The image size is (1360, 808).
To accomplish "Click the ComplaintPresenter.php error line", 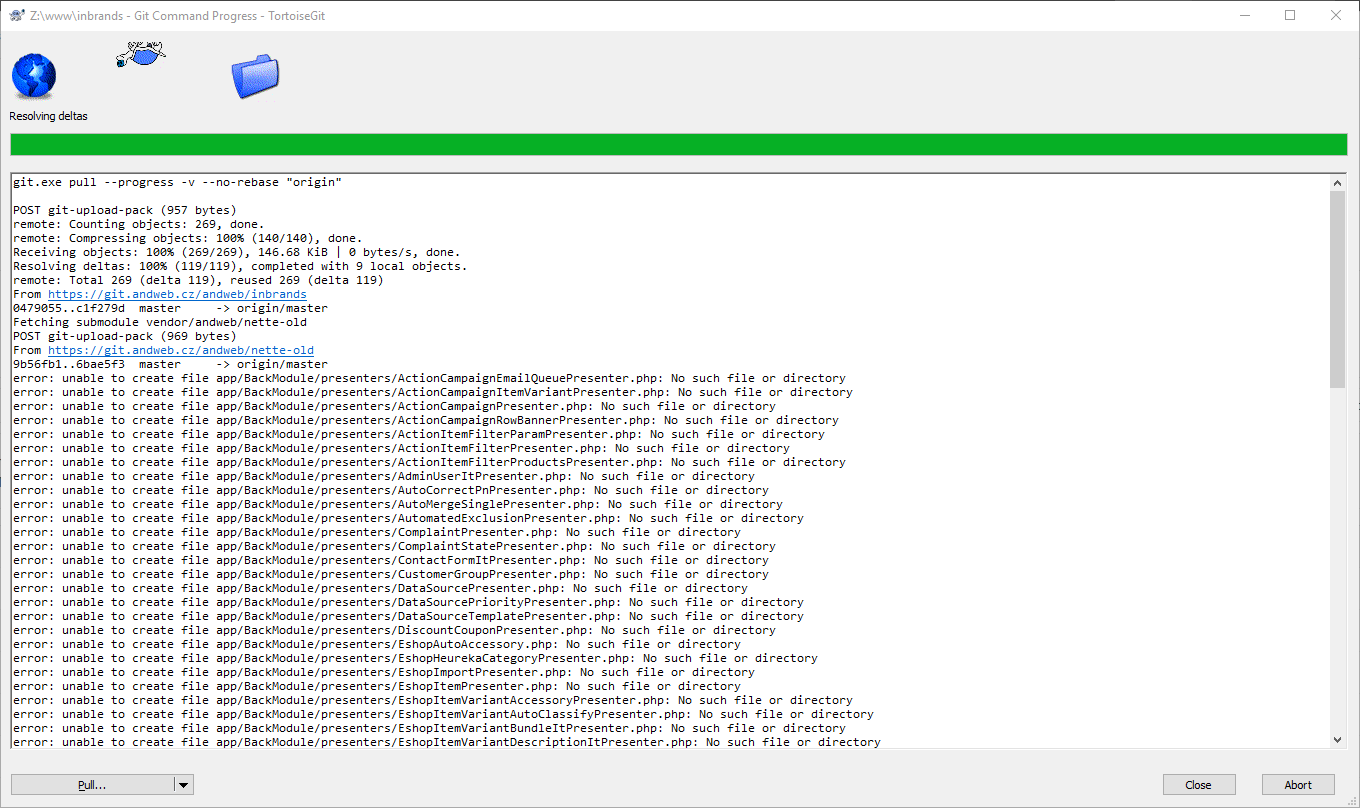I will coord(377,533).
